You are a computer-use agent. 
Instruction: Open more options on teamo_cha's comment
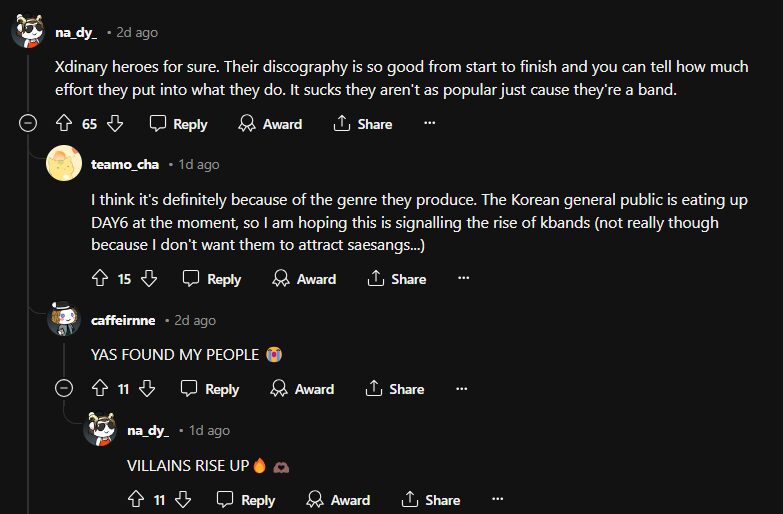pos(463,279)
